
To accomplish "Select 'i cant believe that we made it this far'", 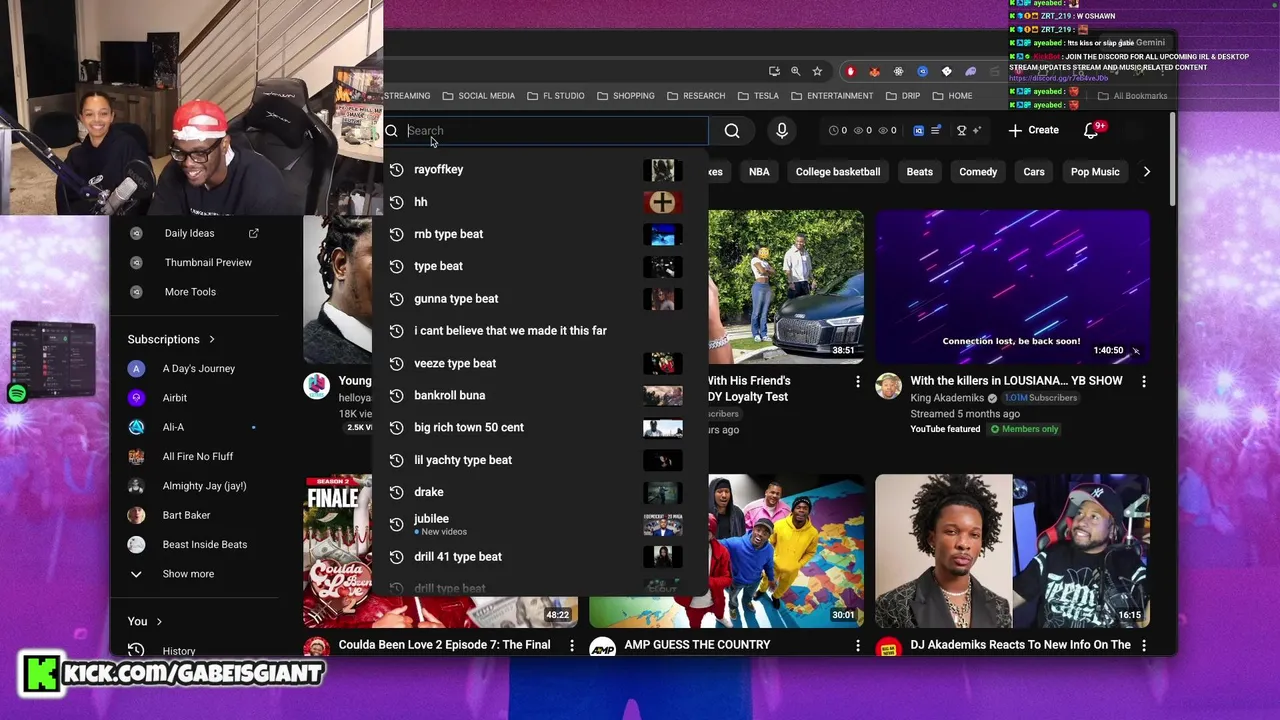I will tap(538, 331).
